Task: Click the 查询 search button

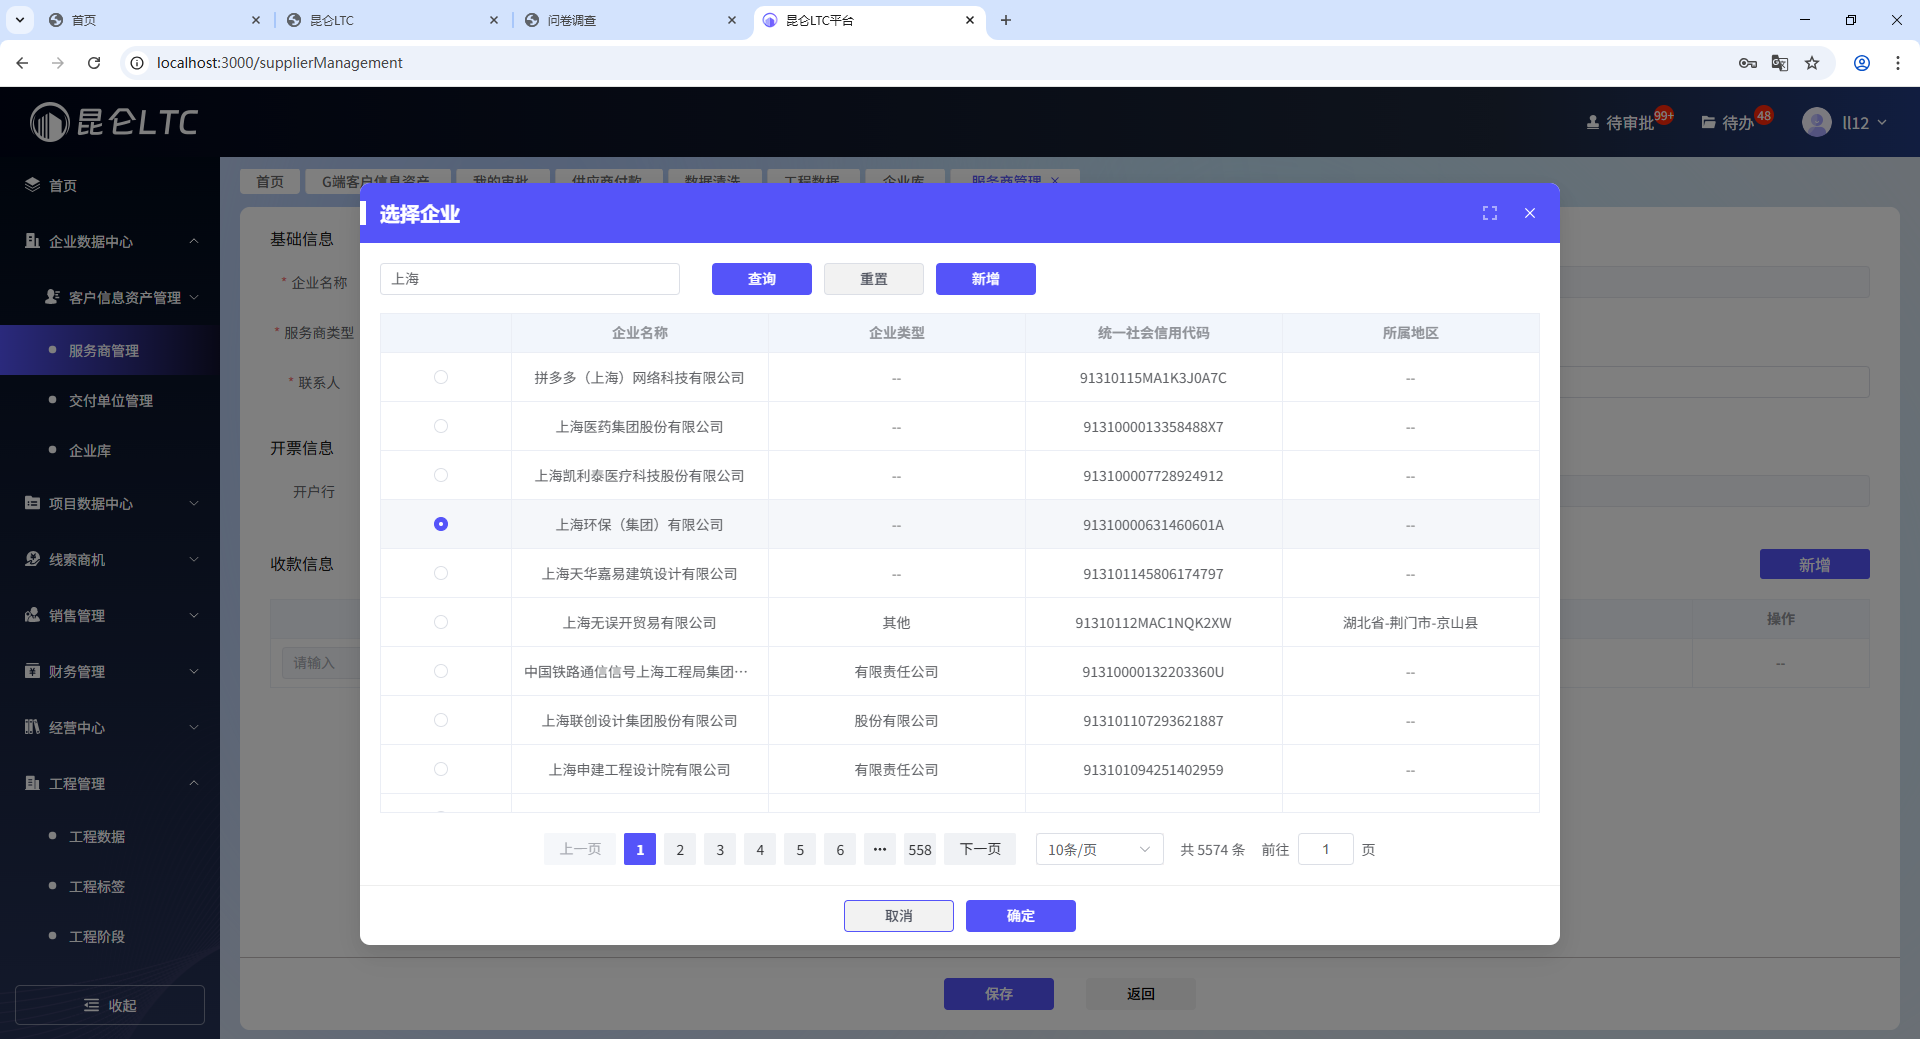Action: (x=761, y=279)
